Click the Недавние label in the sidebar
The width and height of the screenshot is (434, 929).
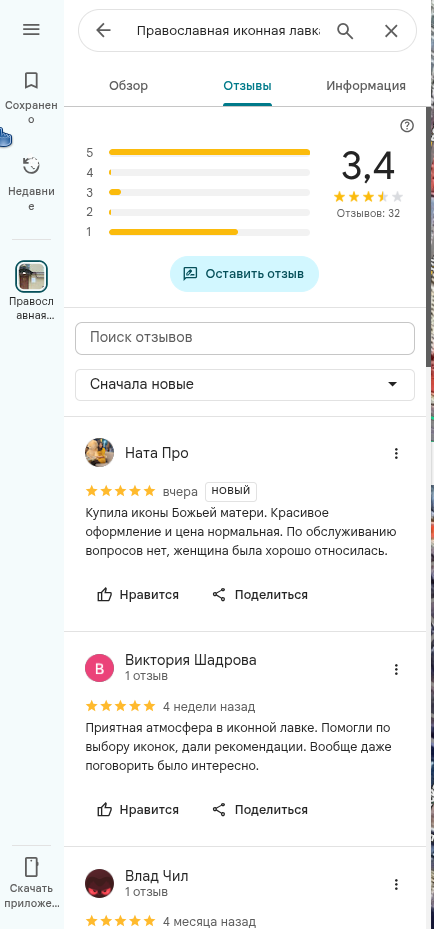[x=31, y=198]
